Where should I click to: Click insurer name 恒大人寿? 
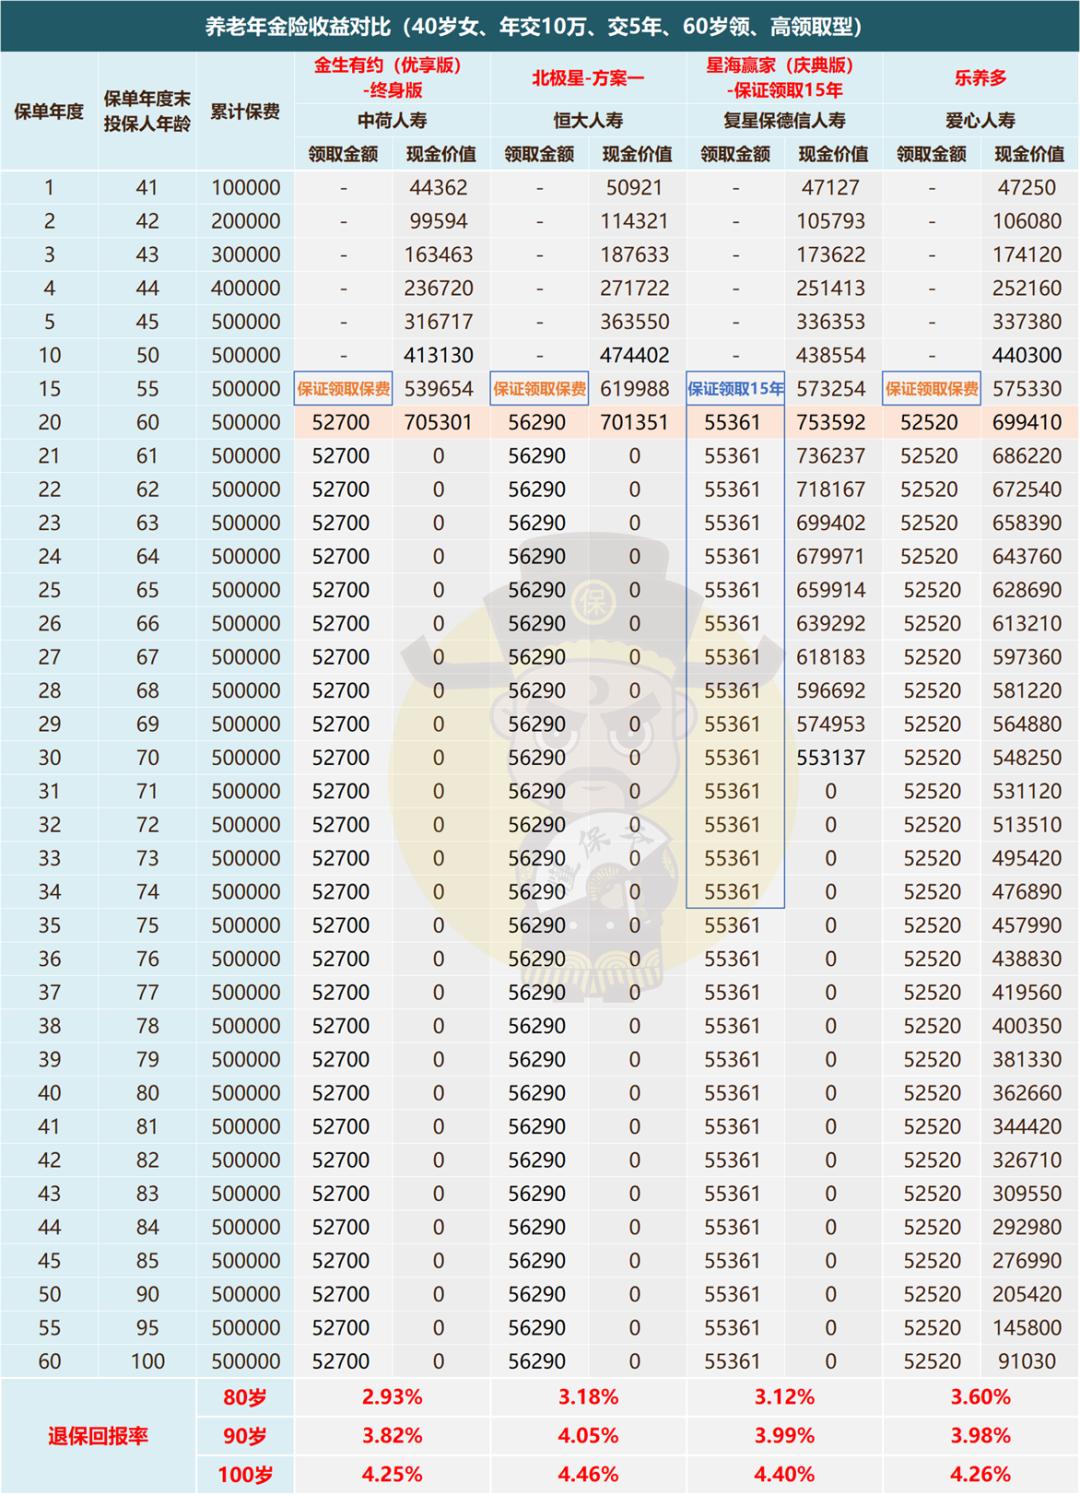coord(588,120)
